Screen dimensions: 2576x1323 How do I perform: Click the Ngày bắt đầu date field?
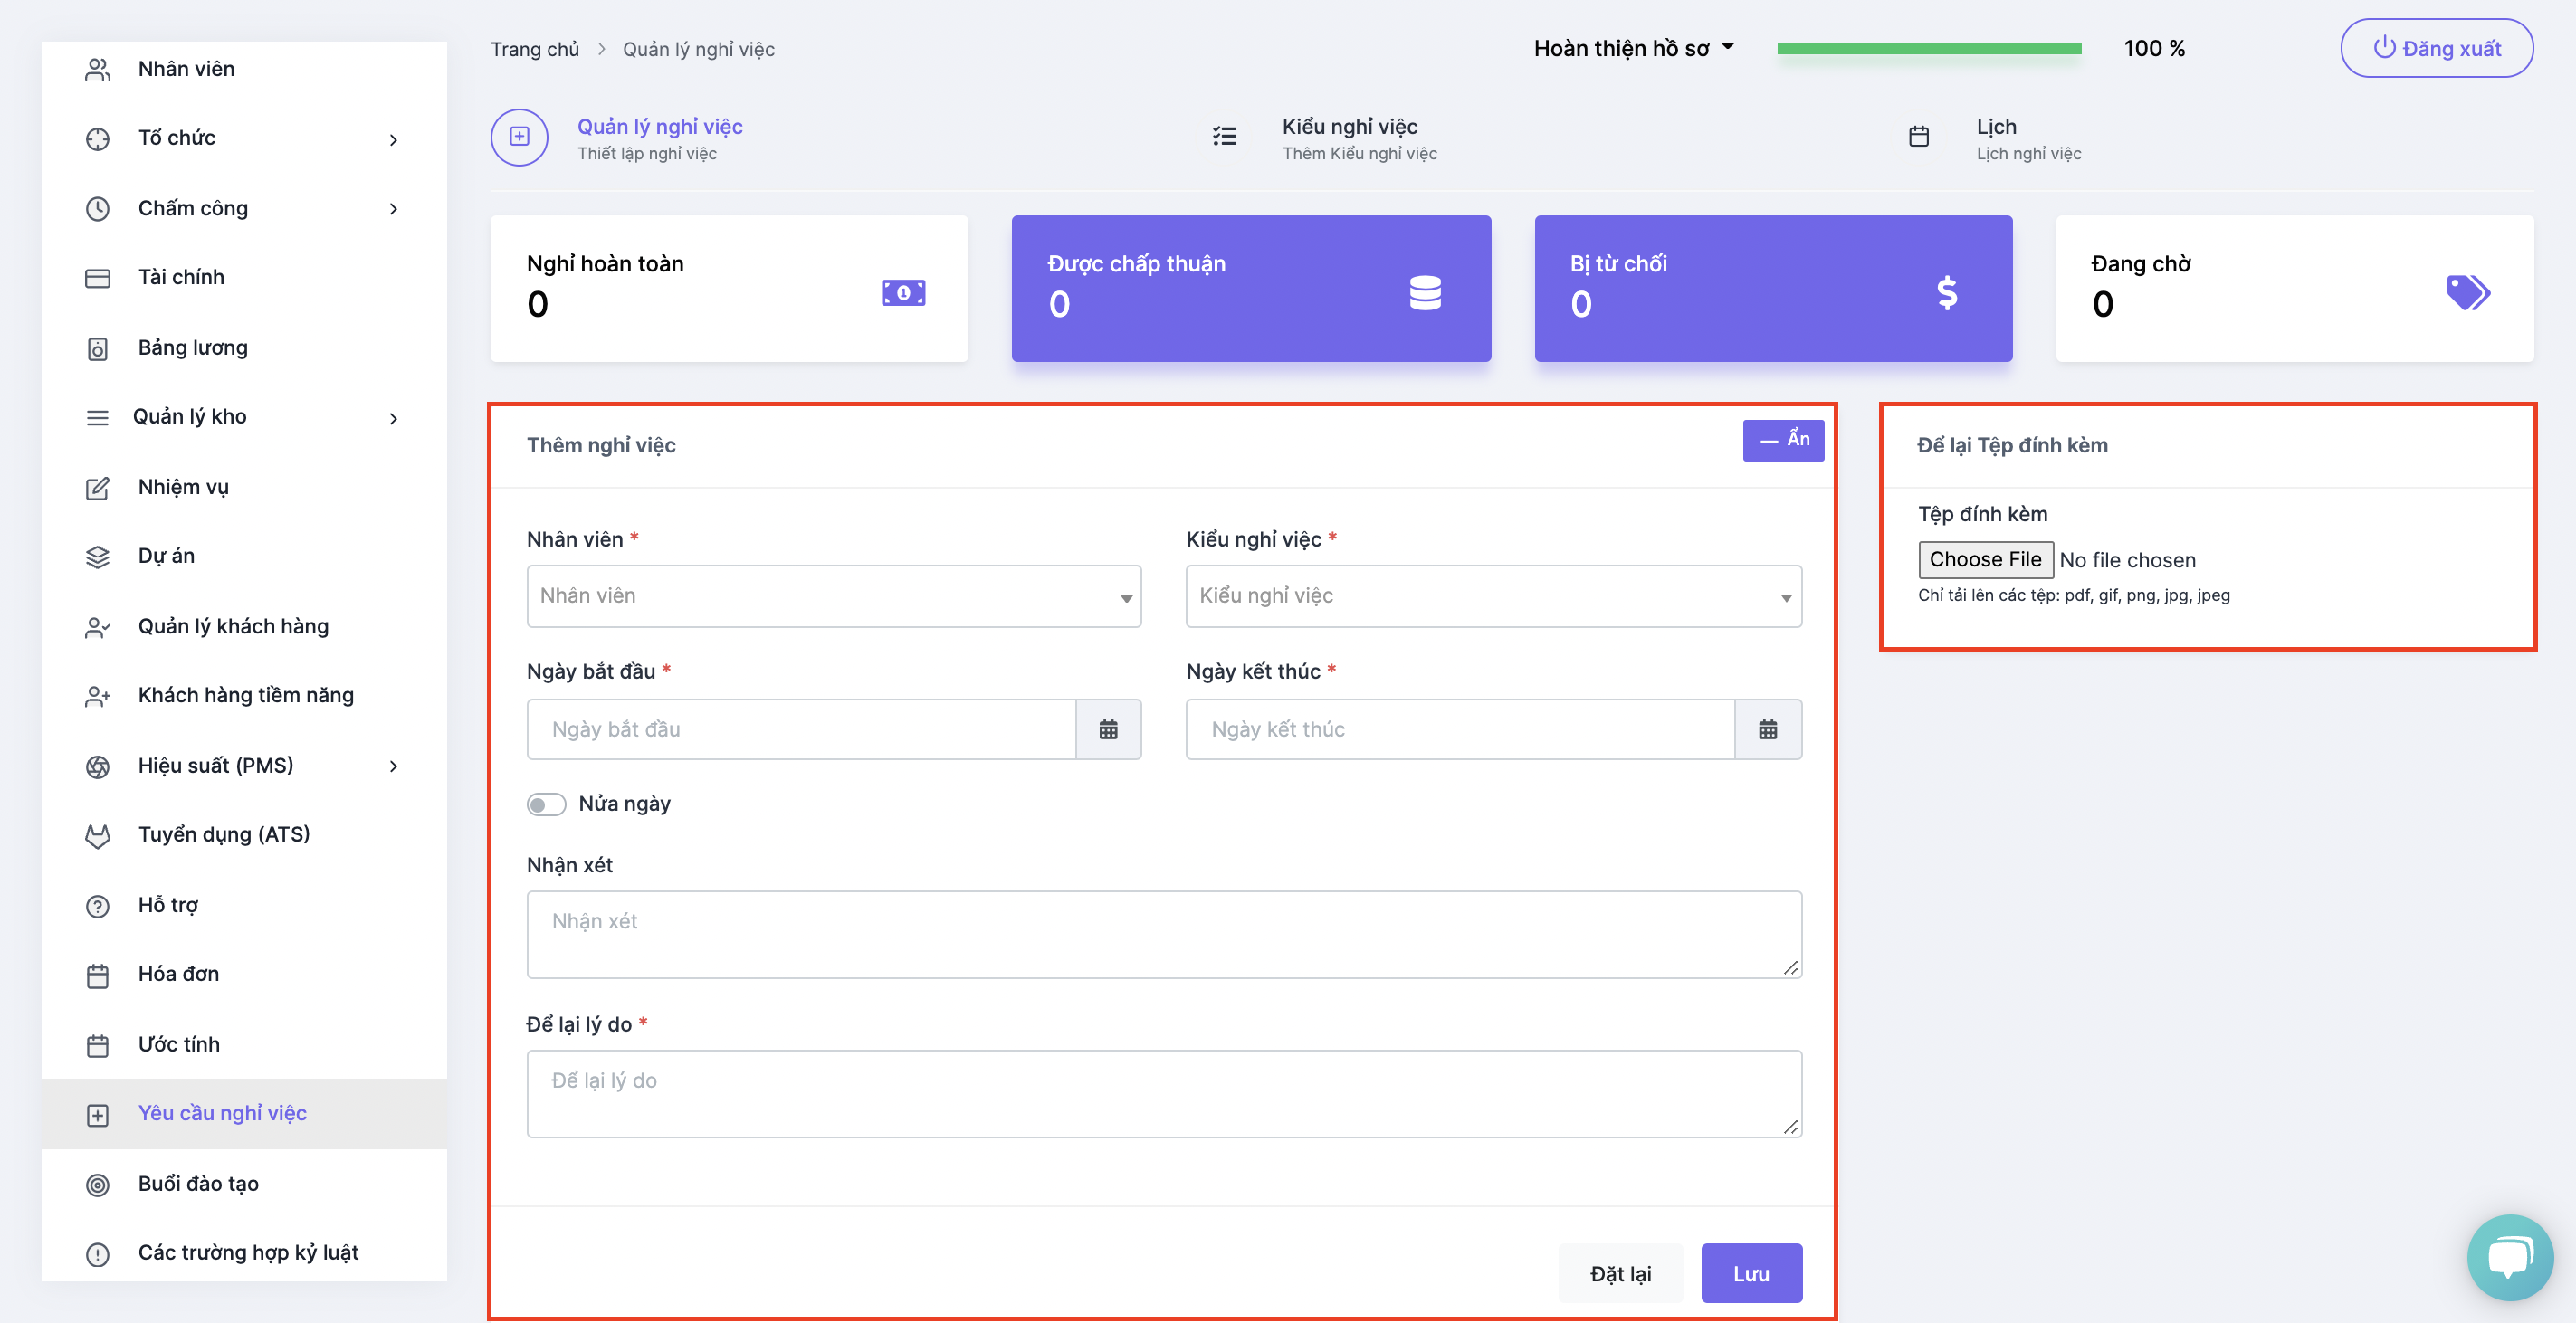pos(801,729)
